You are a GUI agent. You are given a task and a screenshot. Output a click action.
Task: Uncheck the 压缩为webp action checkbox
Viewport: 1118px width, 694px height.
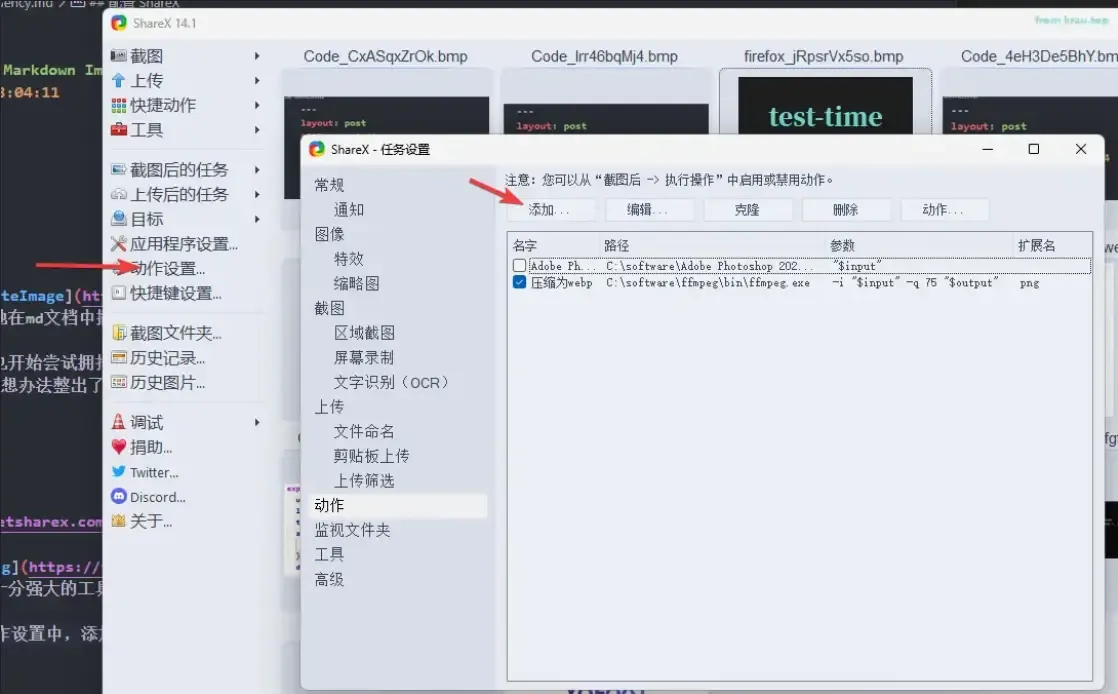tap(519, 283)
